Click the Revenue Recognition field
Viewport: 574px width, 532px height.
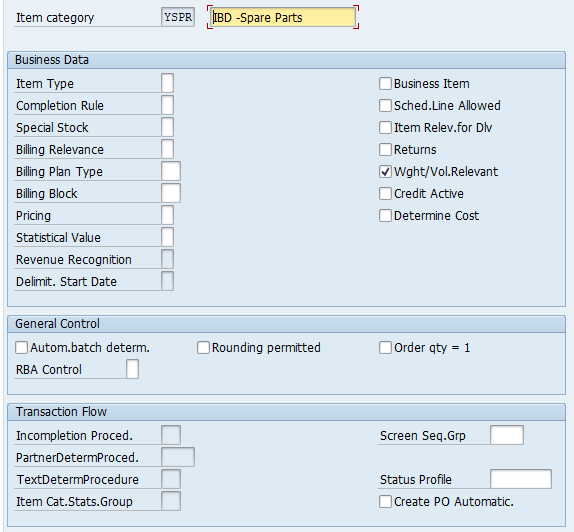(167, 259)
